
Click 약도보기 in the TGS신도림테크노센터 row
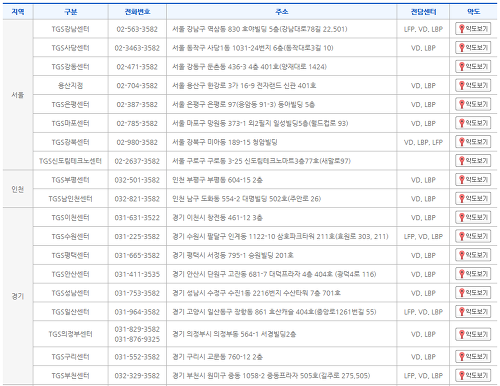[473, 161]
